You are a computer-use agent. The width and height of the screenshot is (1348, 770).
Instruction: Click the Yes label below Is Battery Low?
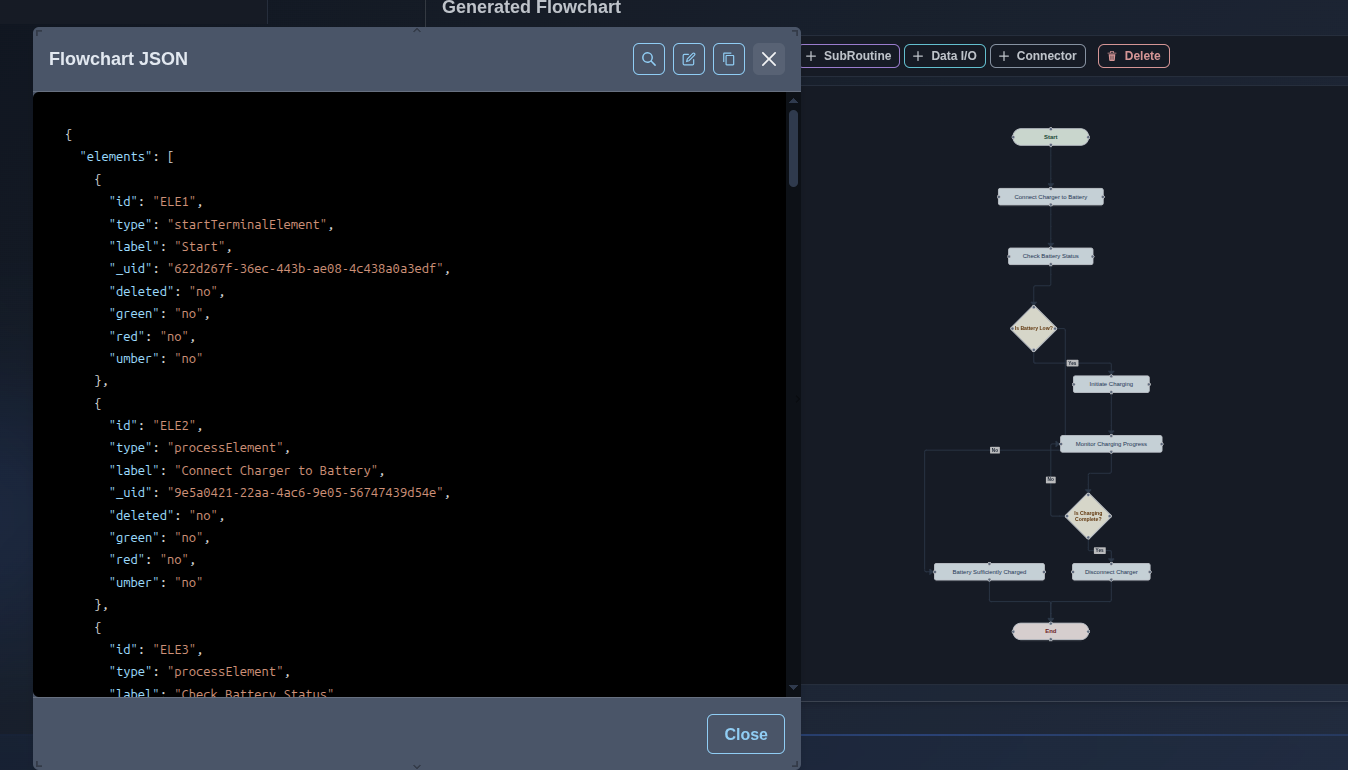[1072, 363]
